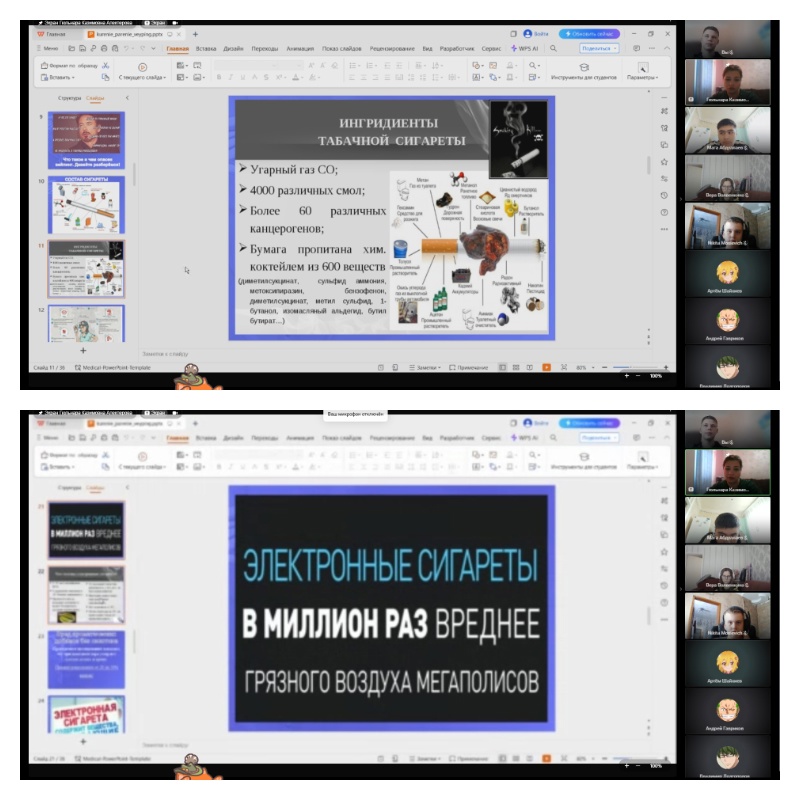Screen dimensions: 800x800
Task: Click zoom-in plus right of upper zoom slider
Action: point(666,367)
